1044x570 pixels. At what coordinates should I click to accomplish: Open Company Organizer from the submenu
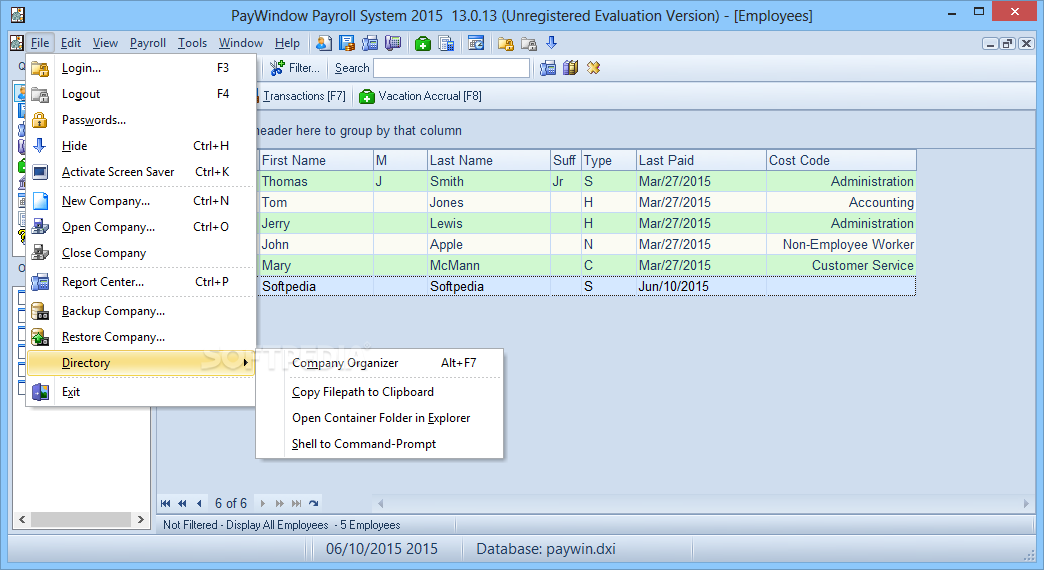(380, 363)
